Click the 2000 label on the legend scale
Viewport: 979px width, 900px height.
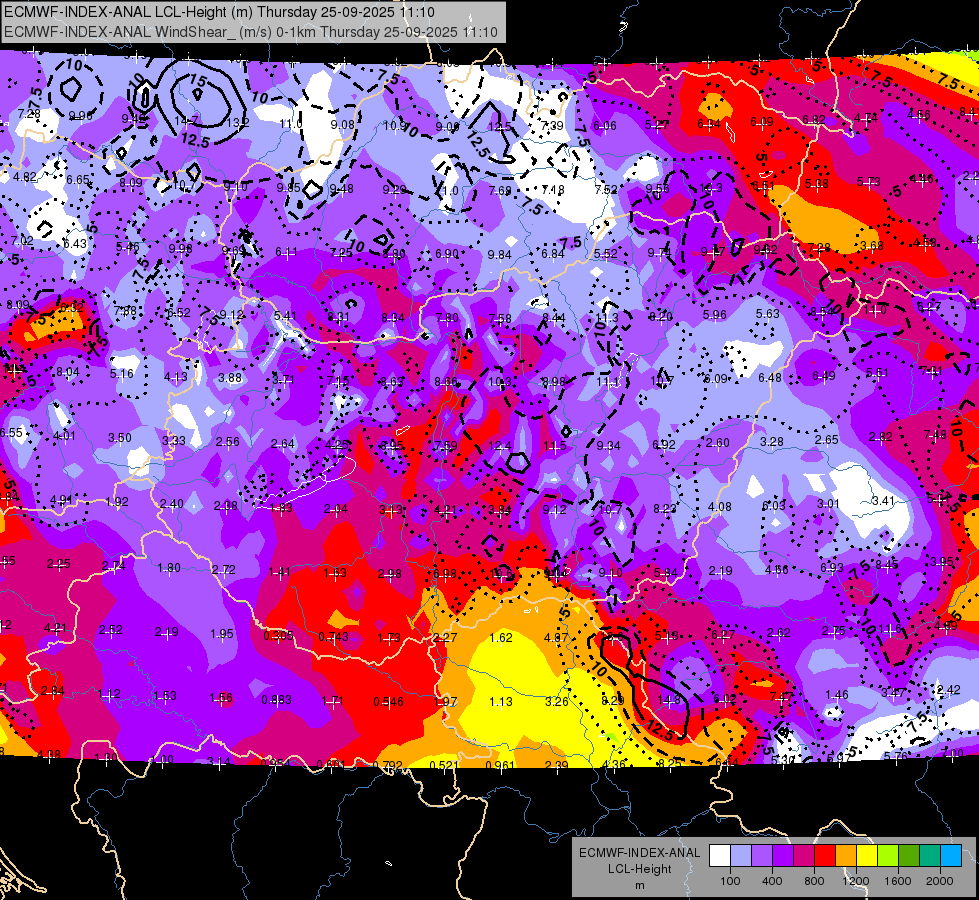[x=940, y=881]
